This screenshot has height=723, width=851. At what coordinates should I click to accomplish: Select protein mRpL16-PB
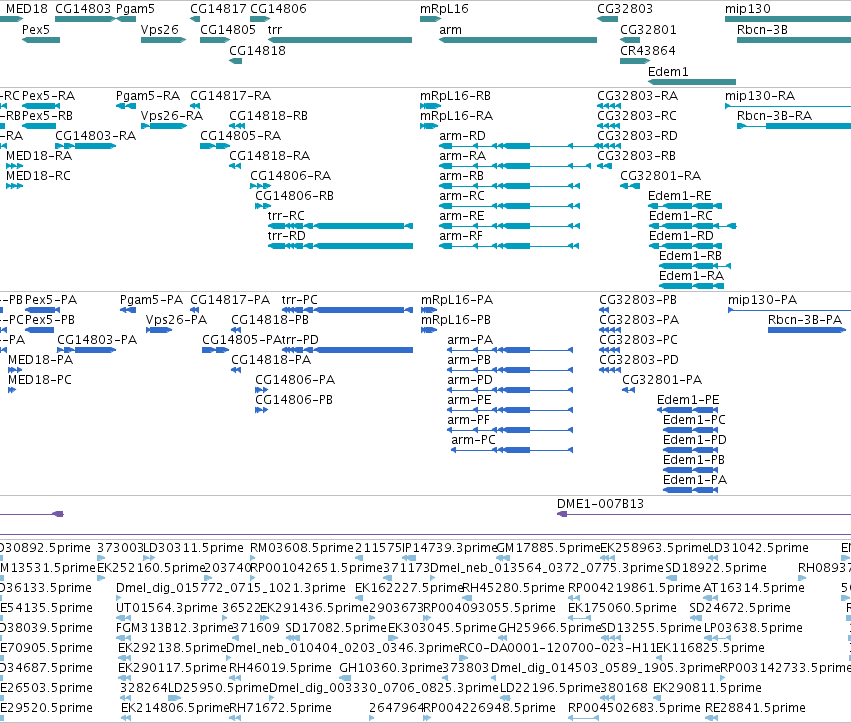coord(429,330)
